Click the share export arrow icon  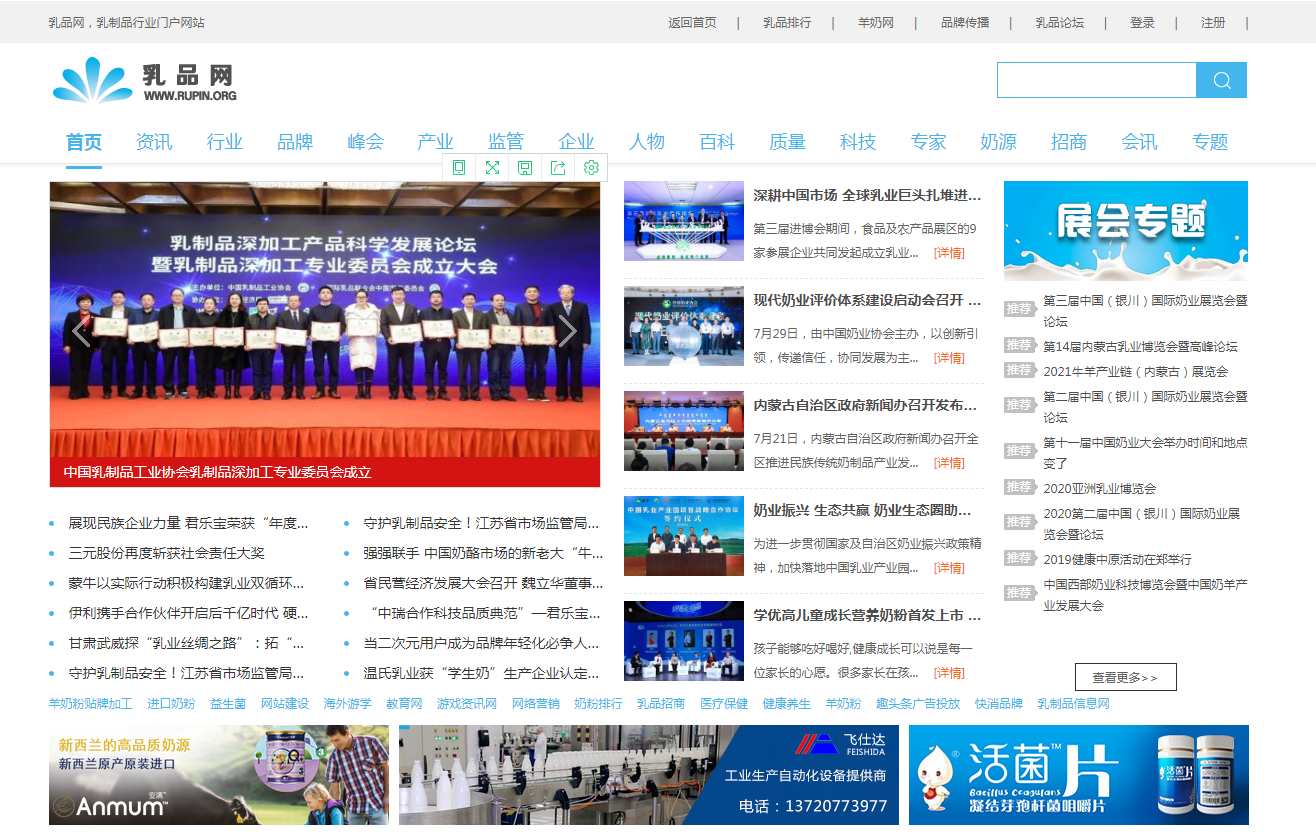pyautogui.click(x=558, y=167)
